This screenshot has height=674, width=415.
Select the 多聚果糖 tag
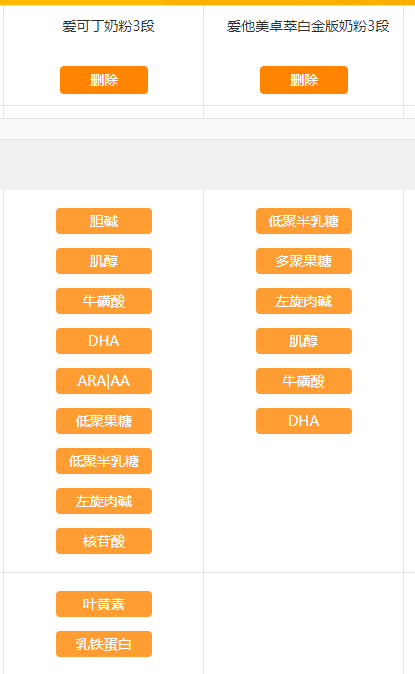tap(304, 261)
